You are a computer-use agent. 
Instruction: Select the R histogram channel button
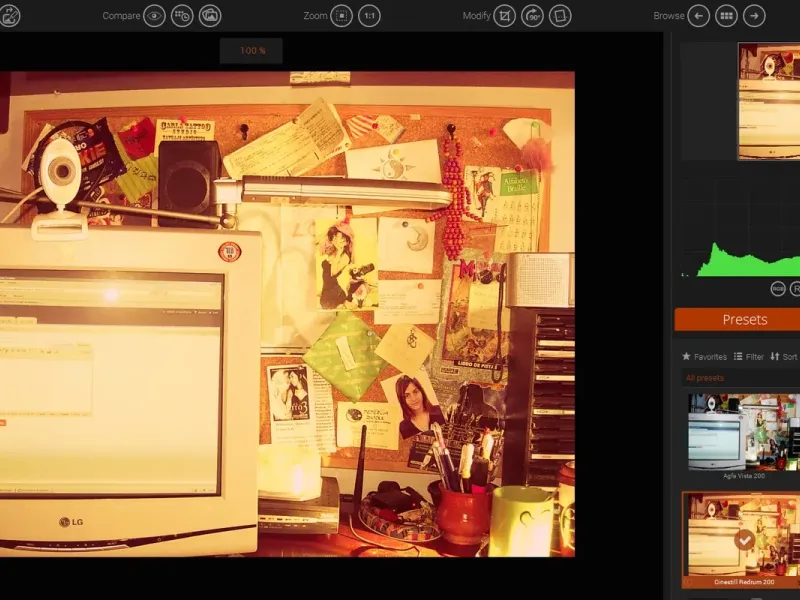click(795, 289)
